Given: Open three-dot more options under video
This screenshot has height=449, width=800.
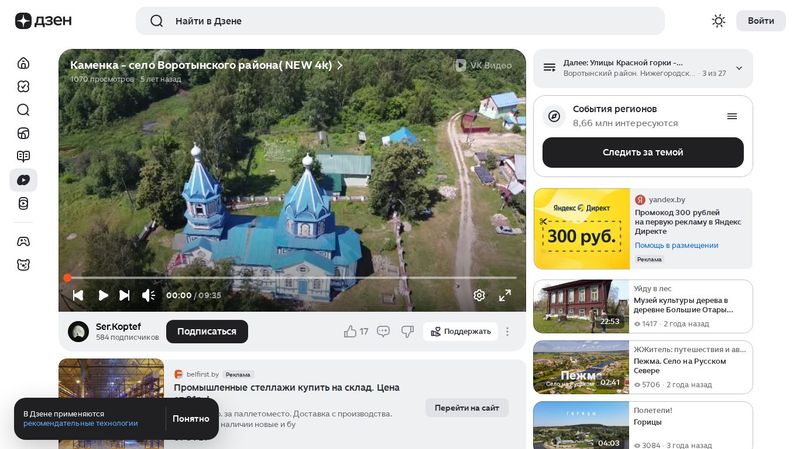Looking at the screenshot, I should [x=507, y=331].
